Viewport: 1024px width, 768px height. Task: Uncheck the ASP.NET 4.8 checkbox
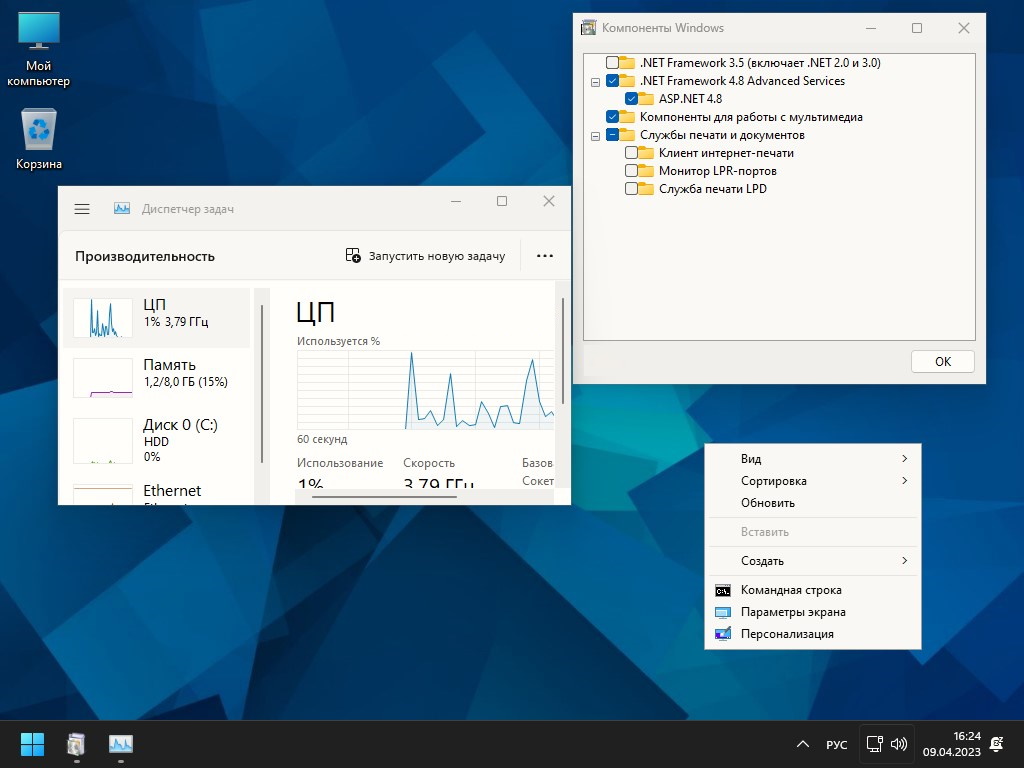pos(631,99)
